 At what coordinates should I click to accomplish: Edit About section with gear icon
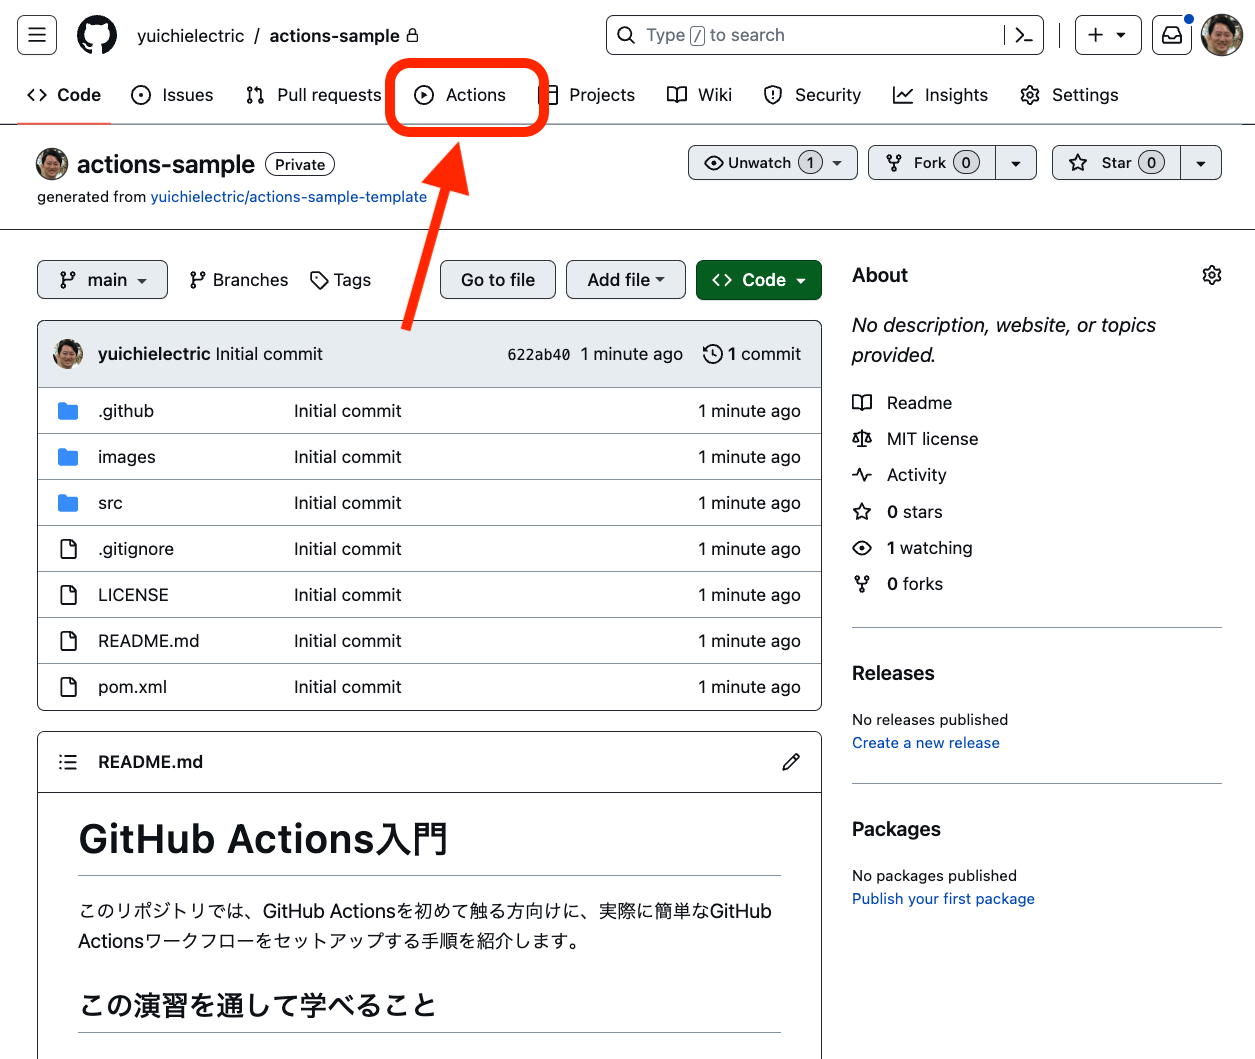(1212, 275)
